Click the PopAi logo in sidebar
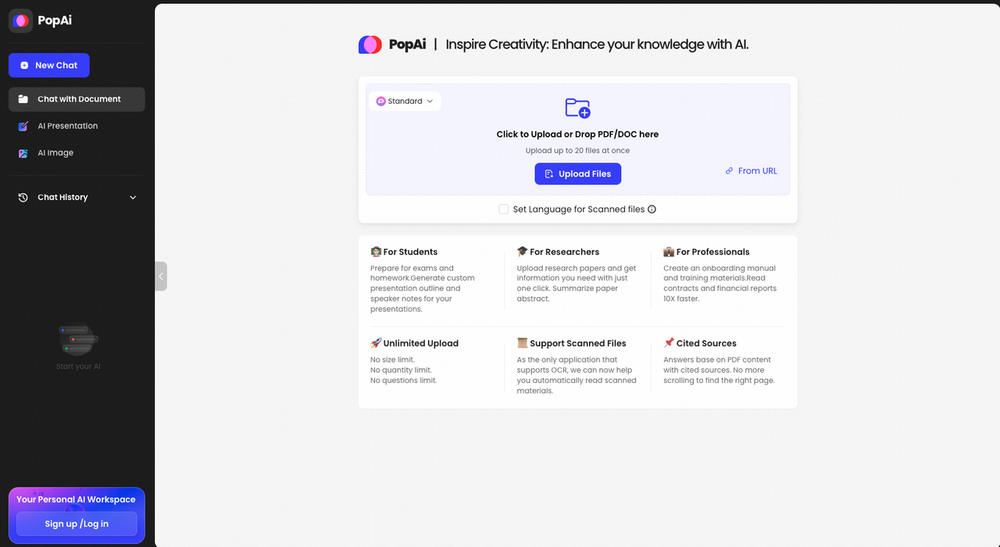The width and height of the screenshot is (1000, 547). [x=20, y=20]
